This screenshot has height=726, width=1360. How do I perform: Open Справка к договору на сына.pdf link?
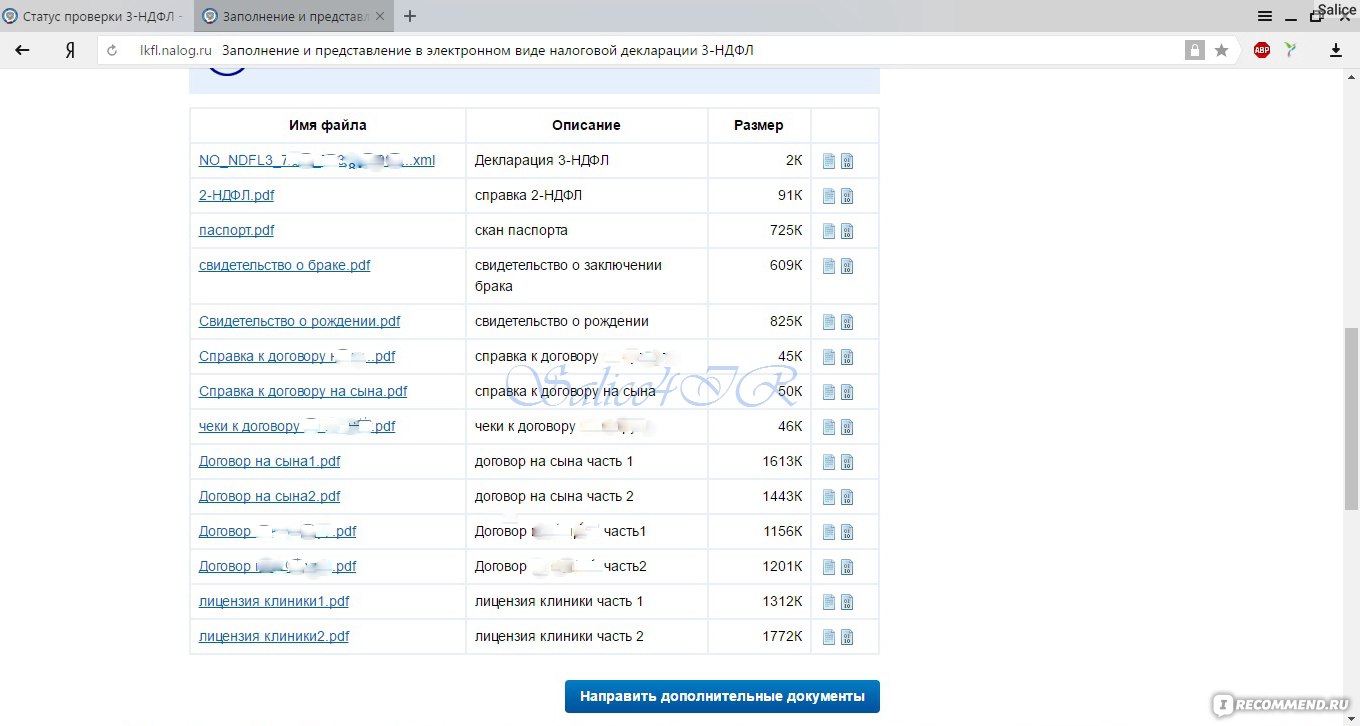click(303, 391)
